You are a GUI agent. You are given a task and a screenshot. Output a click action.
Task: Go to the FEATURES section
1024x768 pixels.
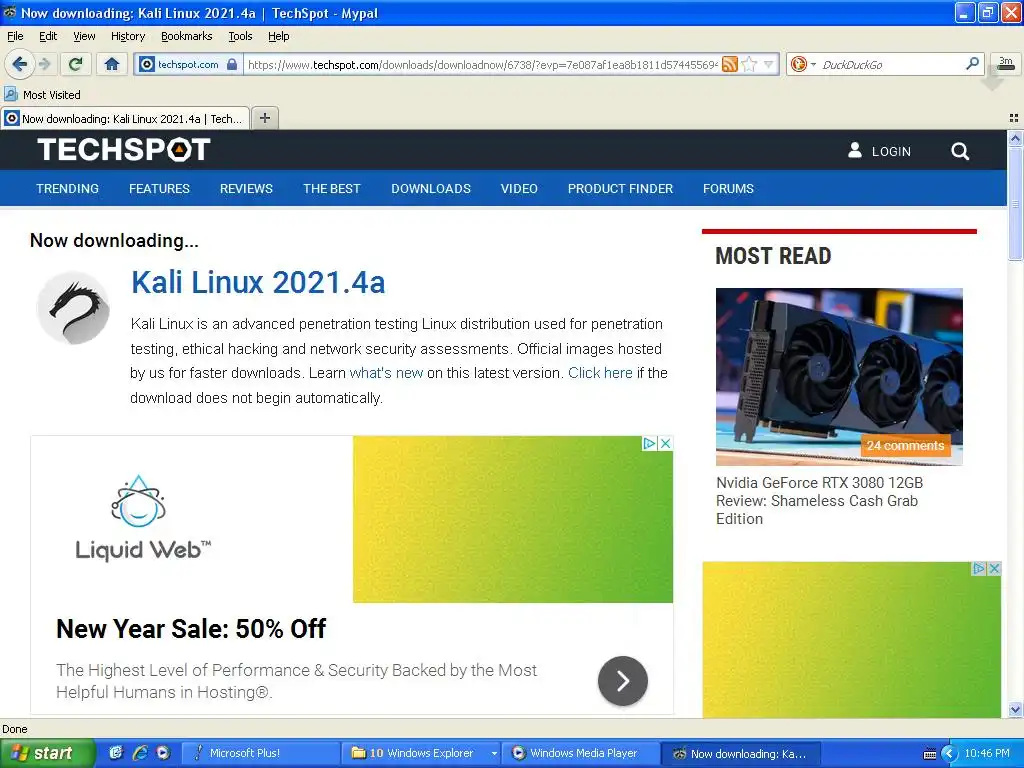pos(159,189)
